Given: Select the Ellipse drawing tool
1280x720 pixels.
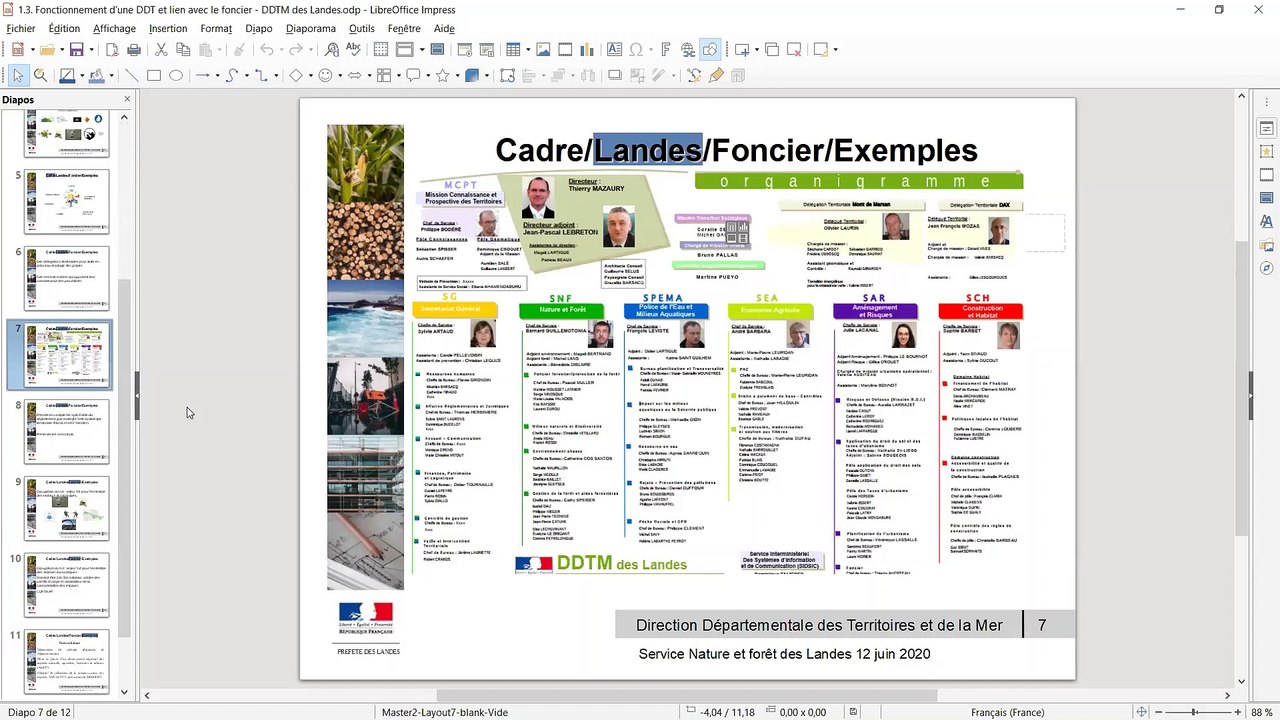Looking at the screenshot, I should [175, 75].
